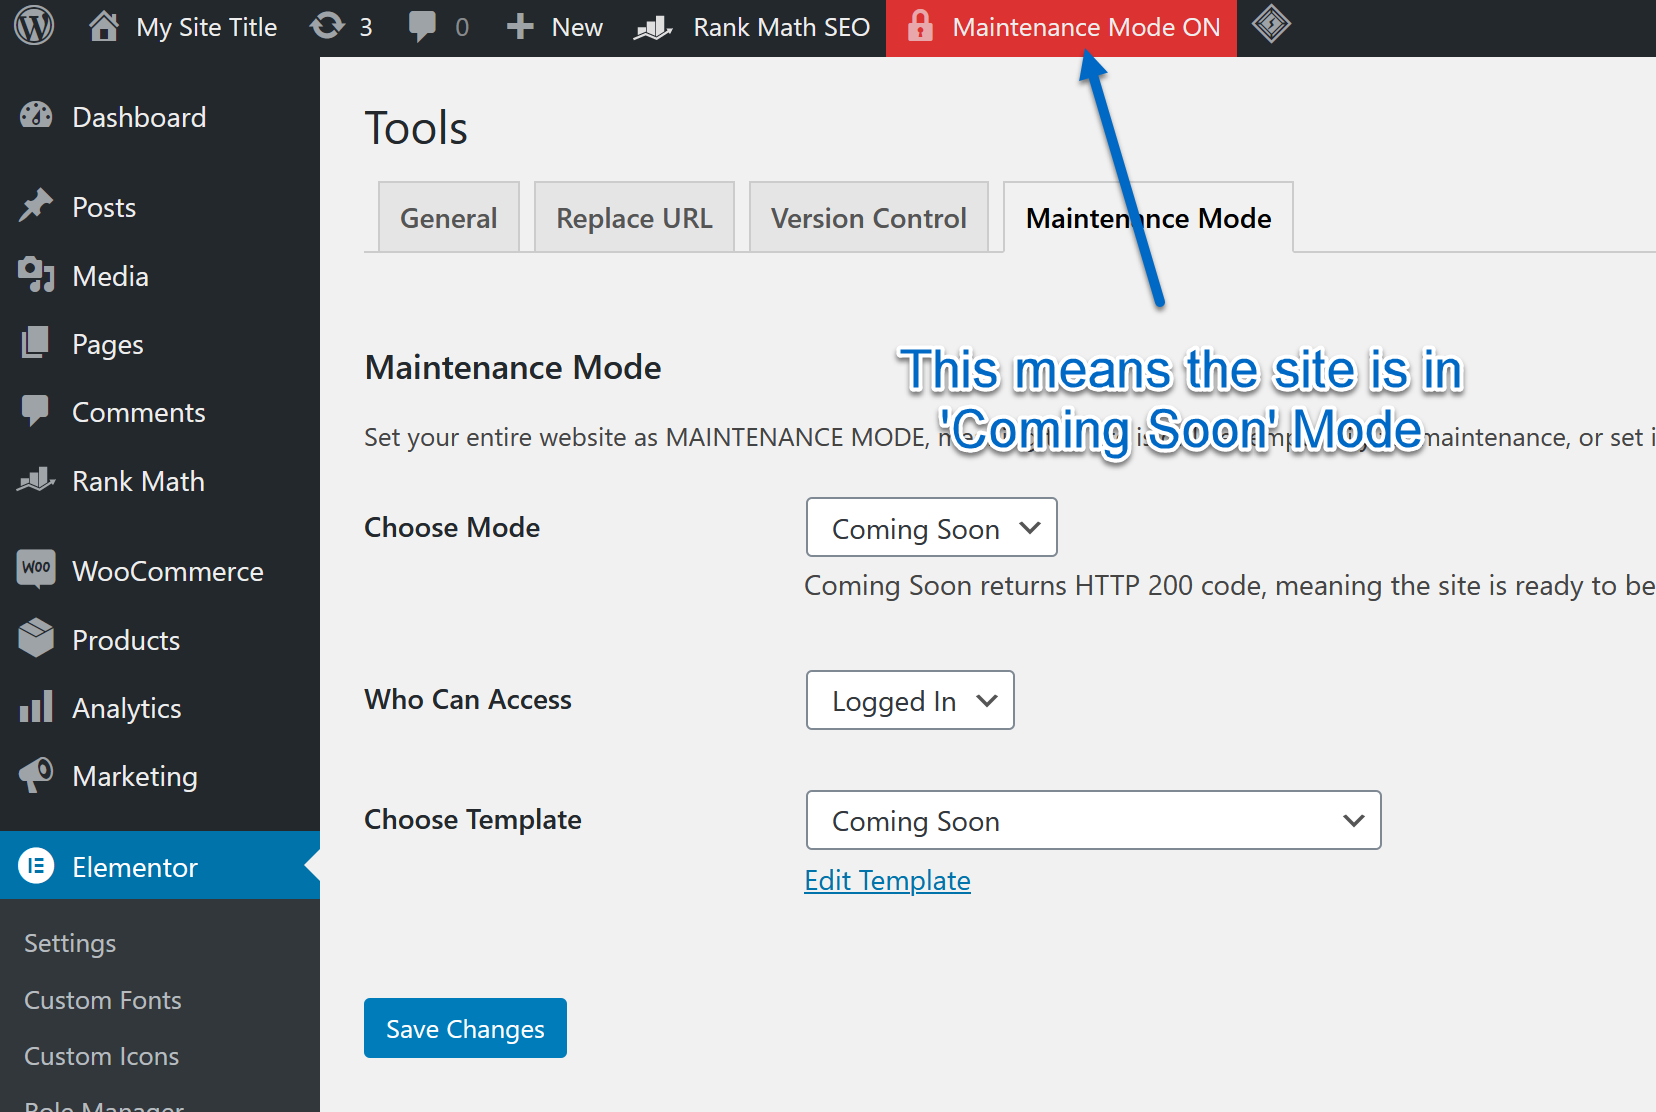
Task: Click the Comments bubble icon in sidebar
Action: tap(36, 411)
